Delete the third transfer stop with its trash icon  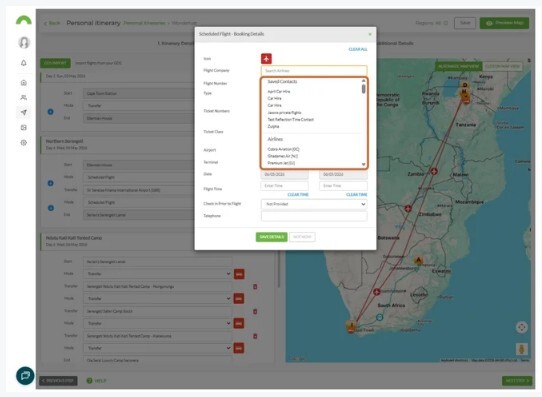pos(255,336)
